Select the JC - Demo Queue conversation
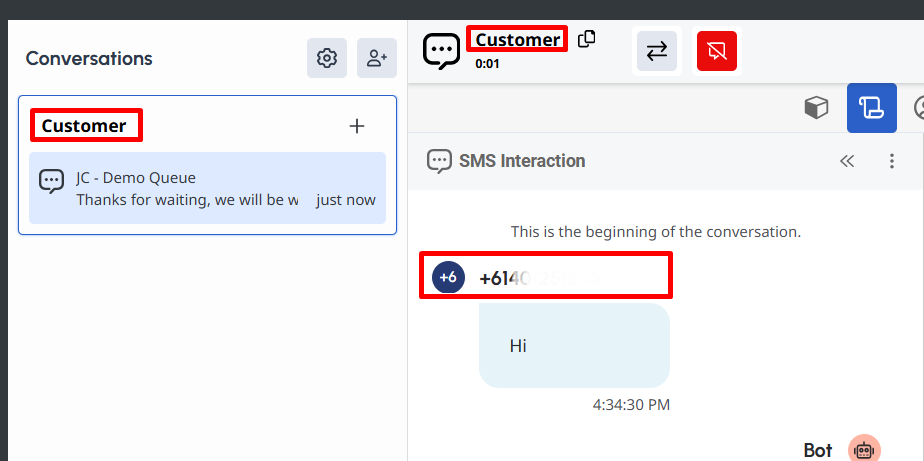Image resolution: width=924 pixels, height=461 pixels. (207, 188)
